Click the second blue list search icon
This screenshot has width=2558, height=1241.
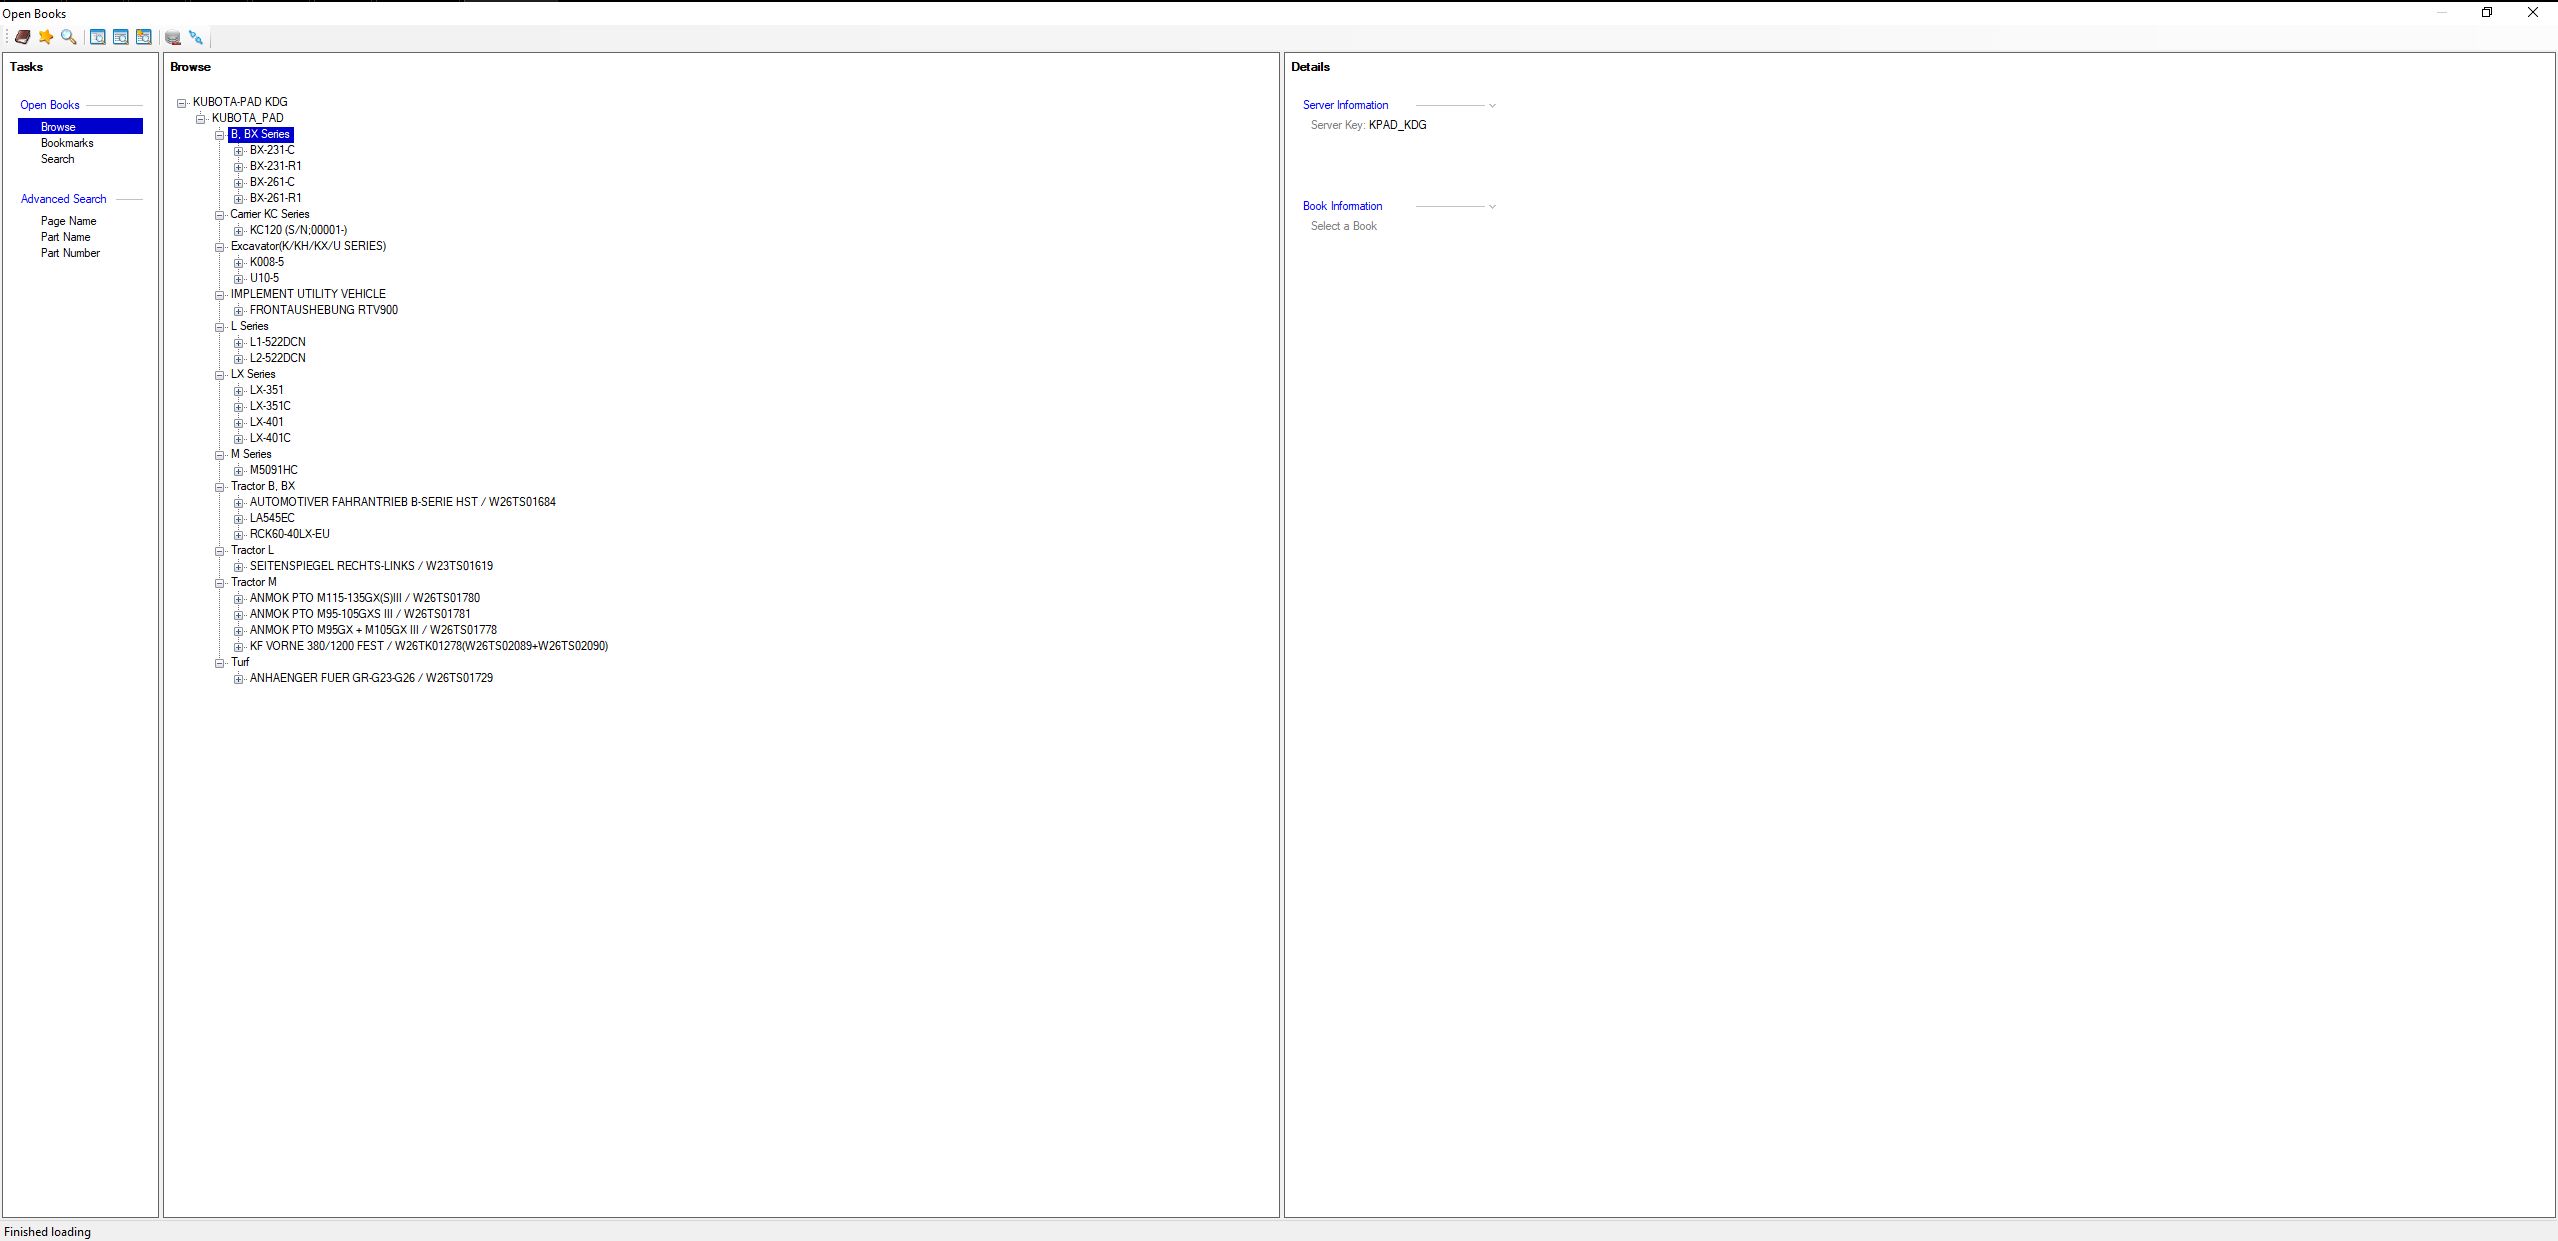click(121, 37)
